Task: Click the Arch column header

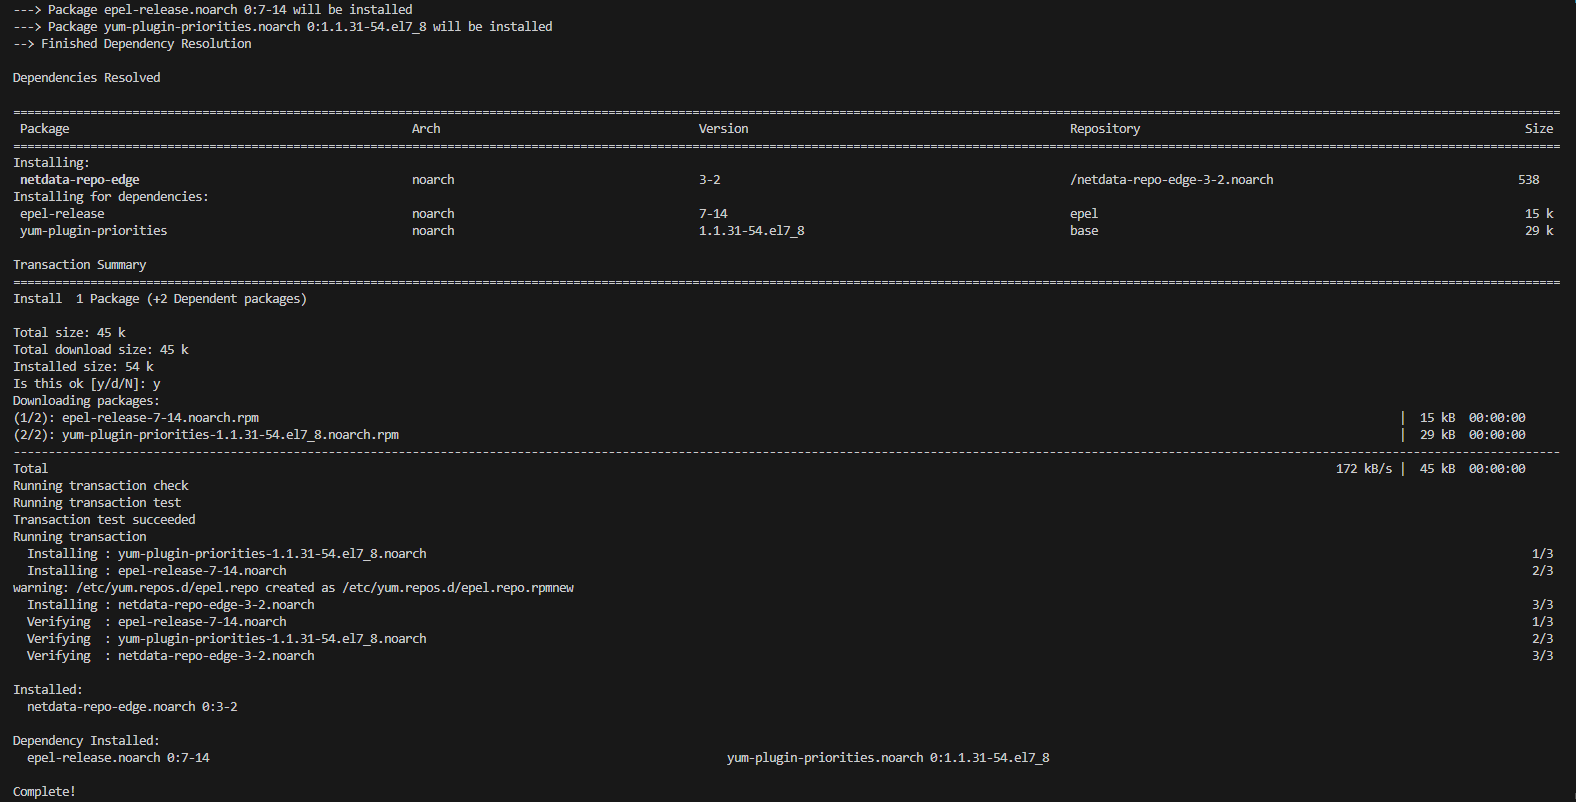Action: (425, 129)
